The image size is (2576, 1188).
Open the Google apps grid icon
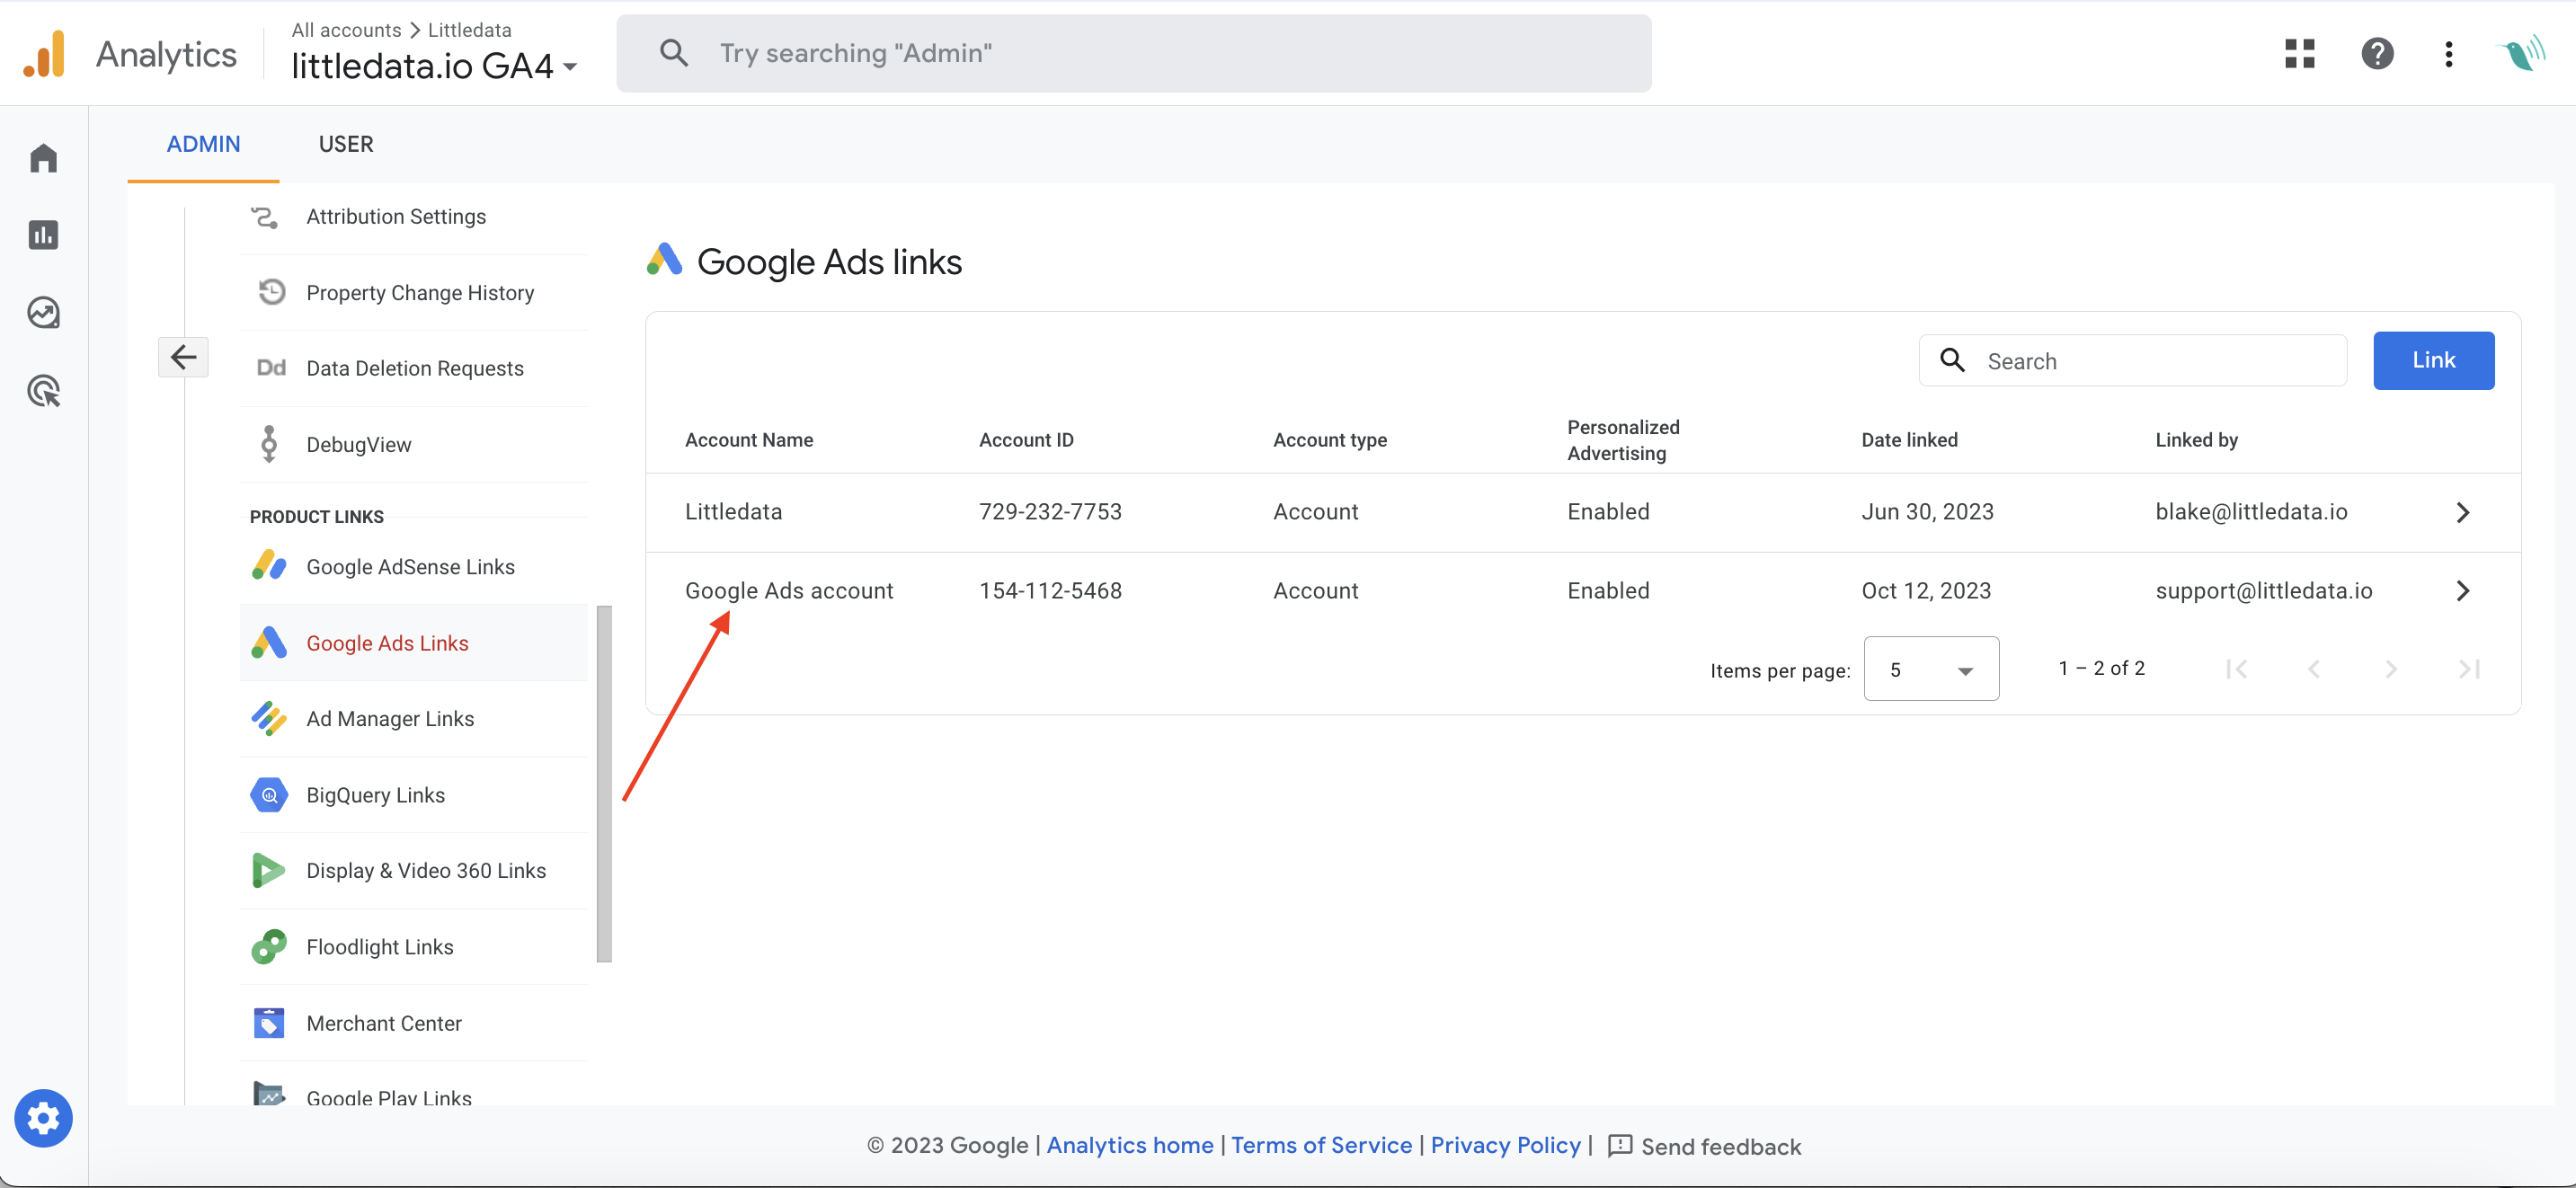point(2300,53)
